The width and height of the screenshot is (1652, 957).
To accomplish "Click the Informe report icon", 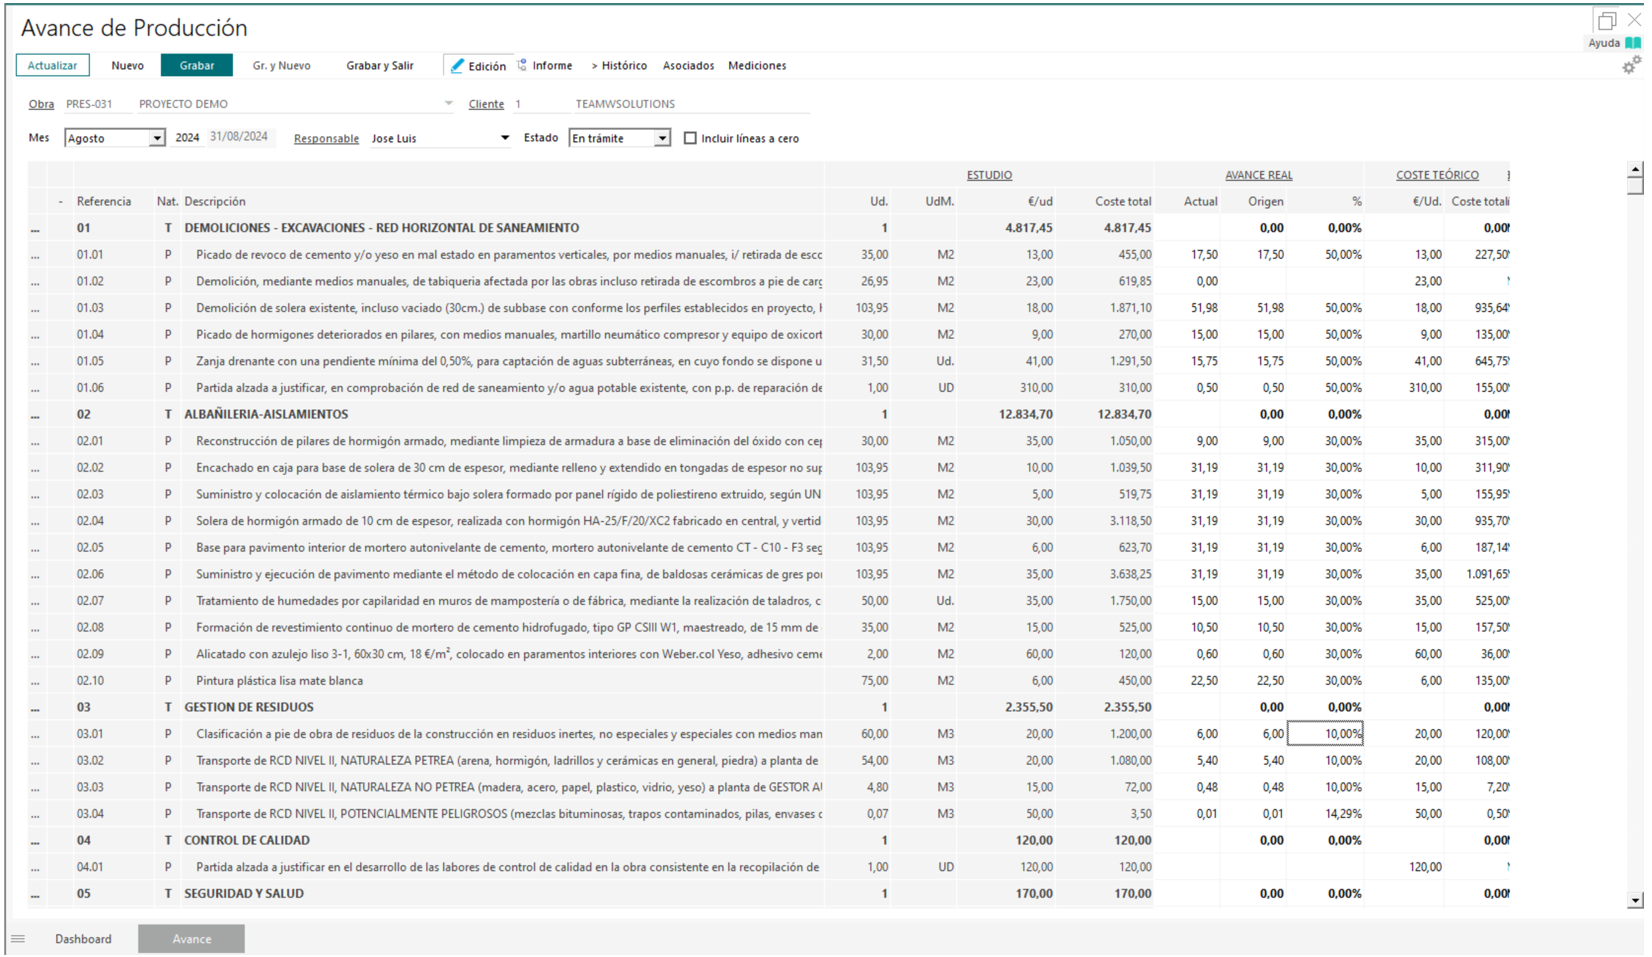I will coord(522,65).
